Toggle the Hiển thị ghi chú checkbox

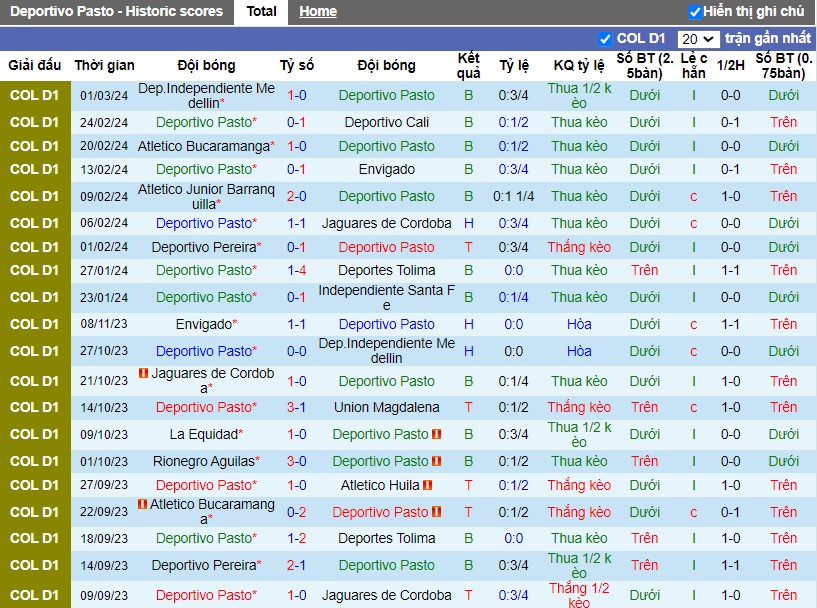tap(695, 11)
